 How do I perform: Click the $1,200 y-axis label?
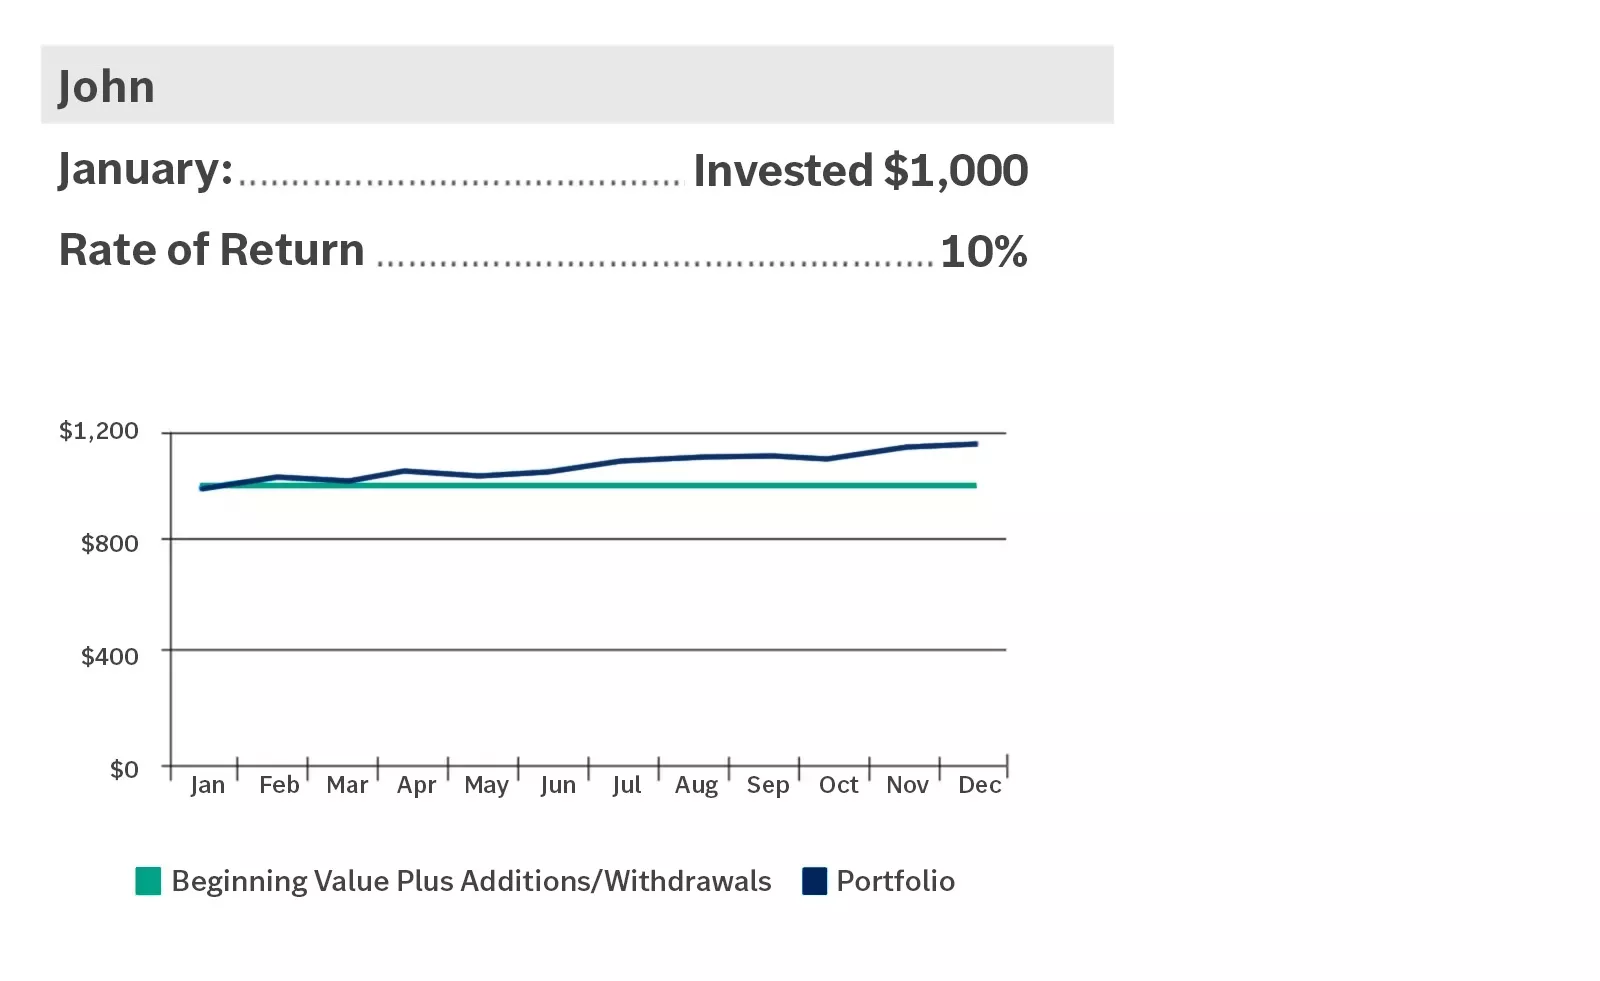point(99,431)
